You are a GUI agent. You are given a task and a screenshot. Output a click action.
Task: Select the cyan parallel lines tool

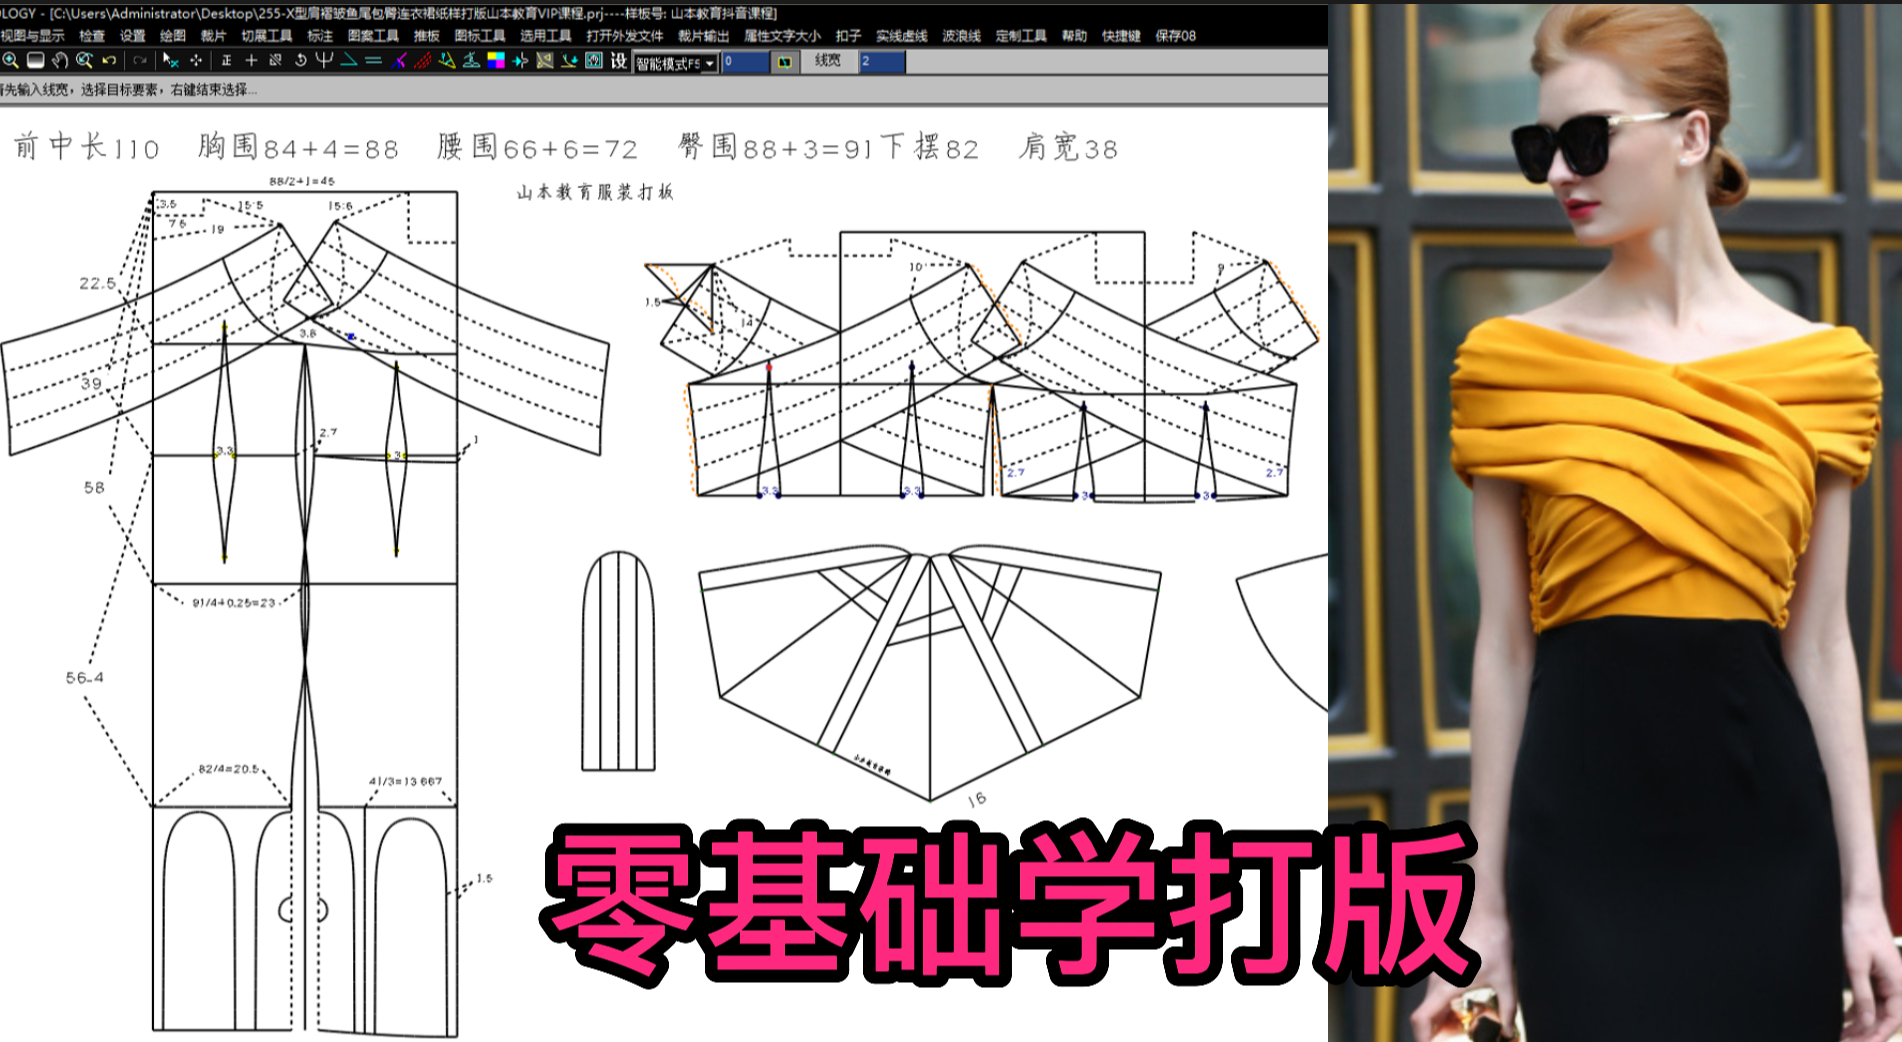click(x=373, y=60)
